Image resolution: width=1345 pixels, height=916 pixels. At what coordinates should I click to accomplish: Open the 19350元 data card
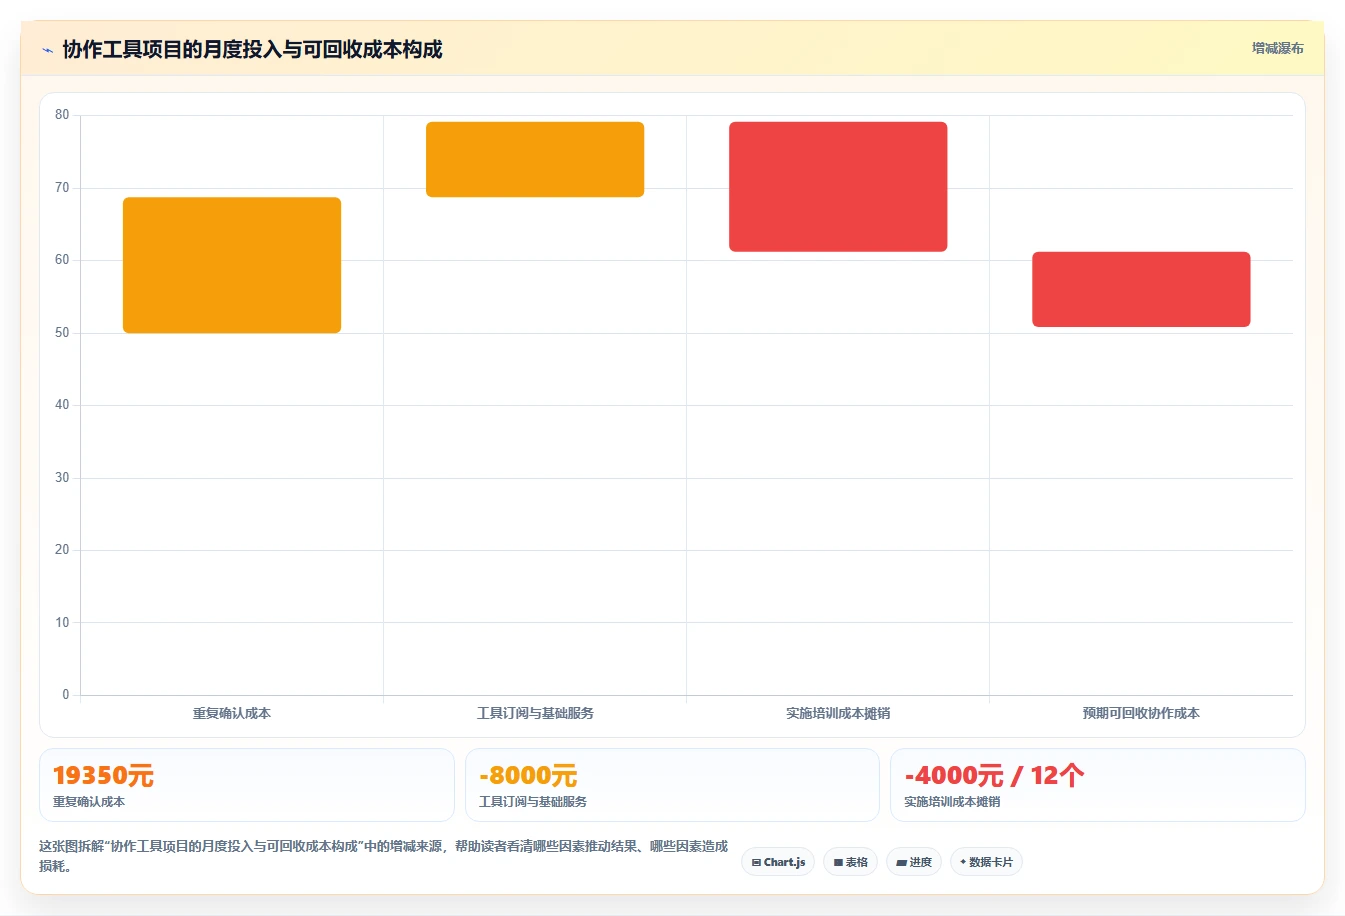pos(246,785)
